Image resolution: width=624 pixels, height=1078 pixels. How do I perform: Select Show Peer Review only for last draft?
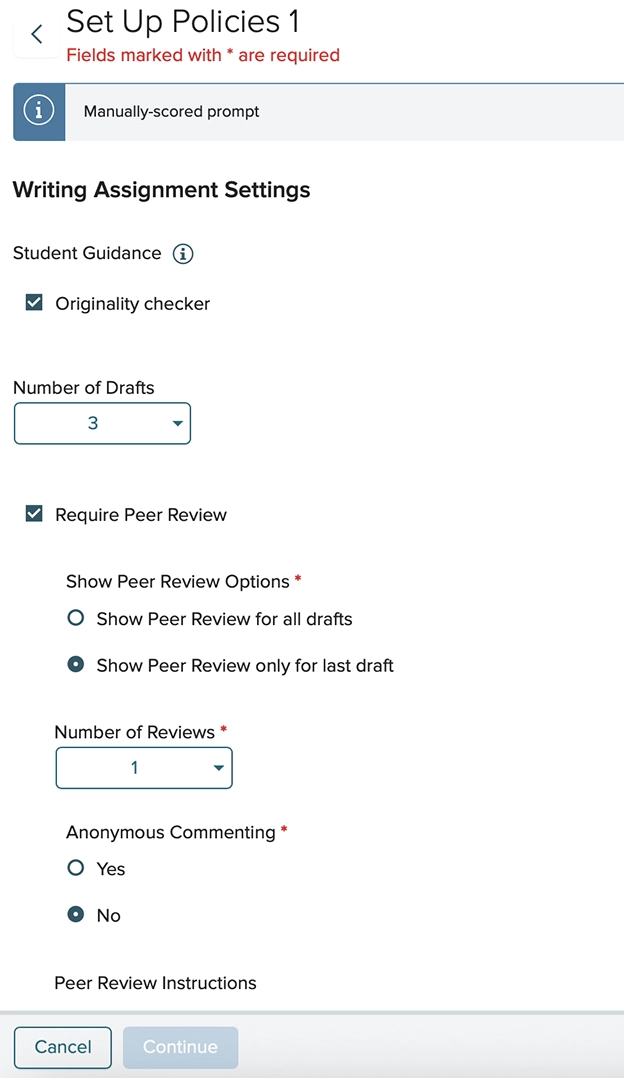75,664
